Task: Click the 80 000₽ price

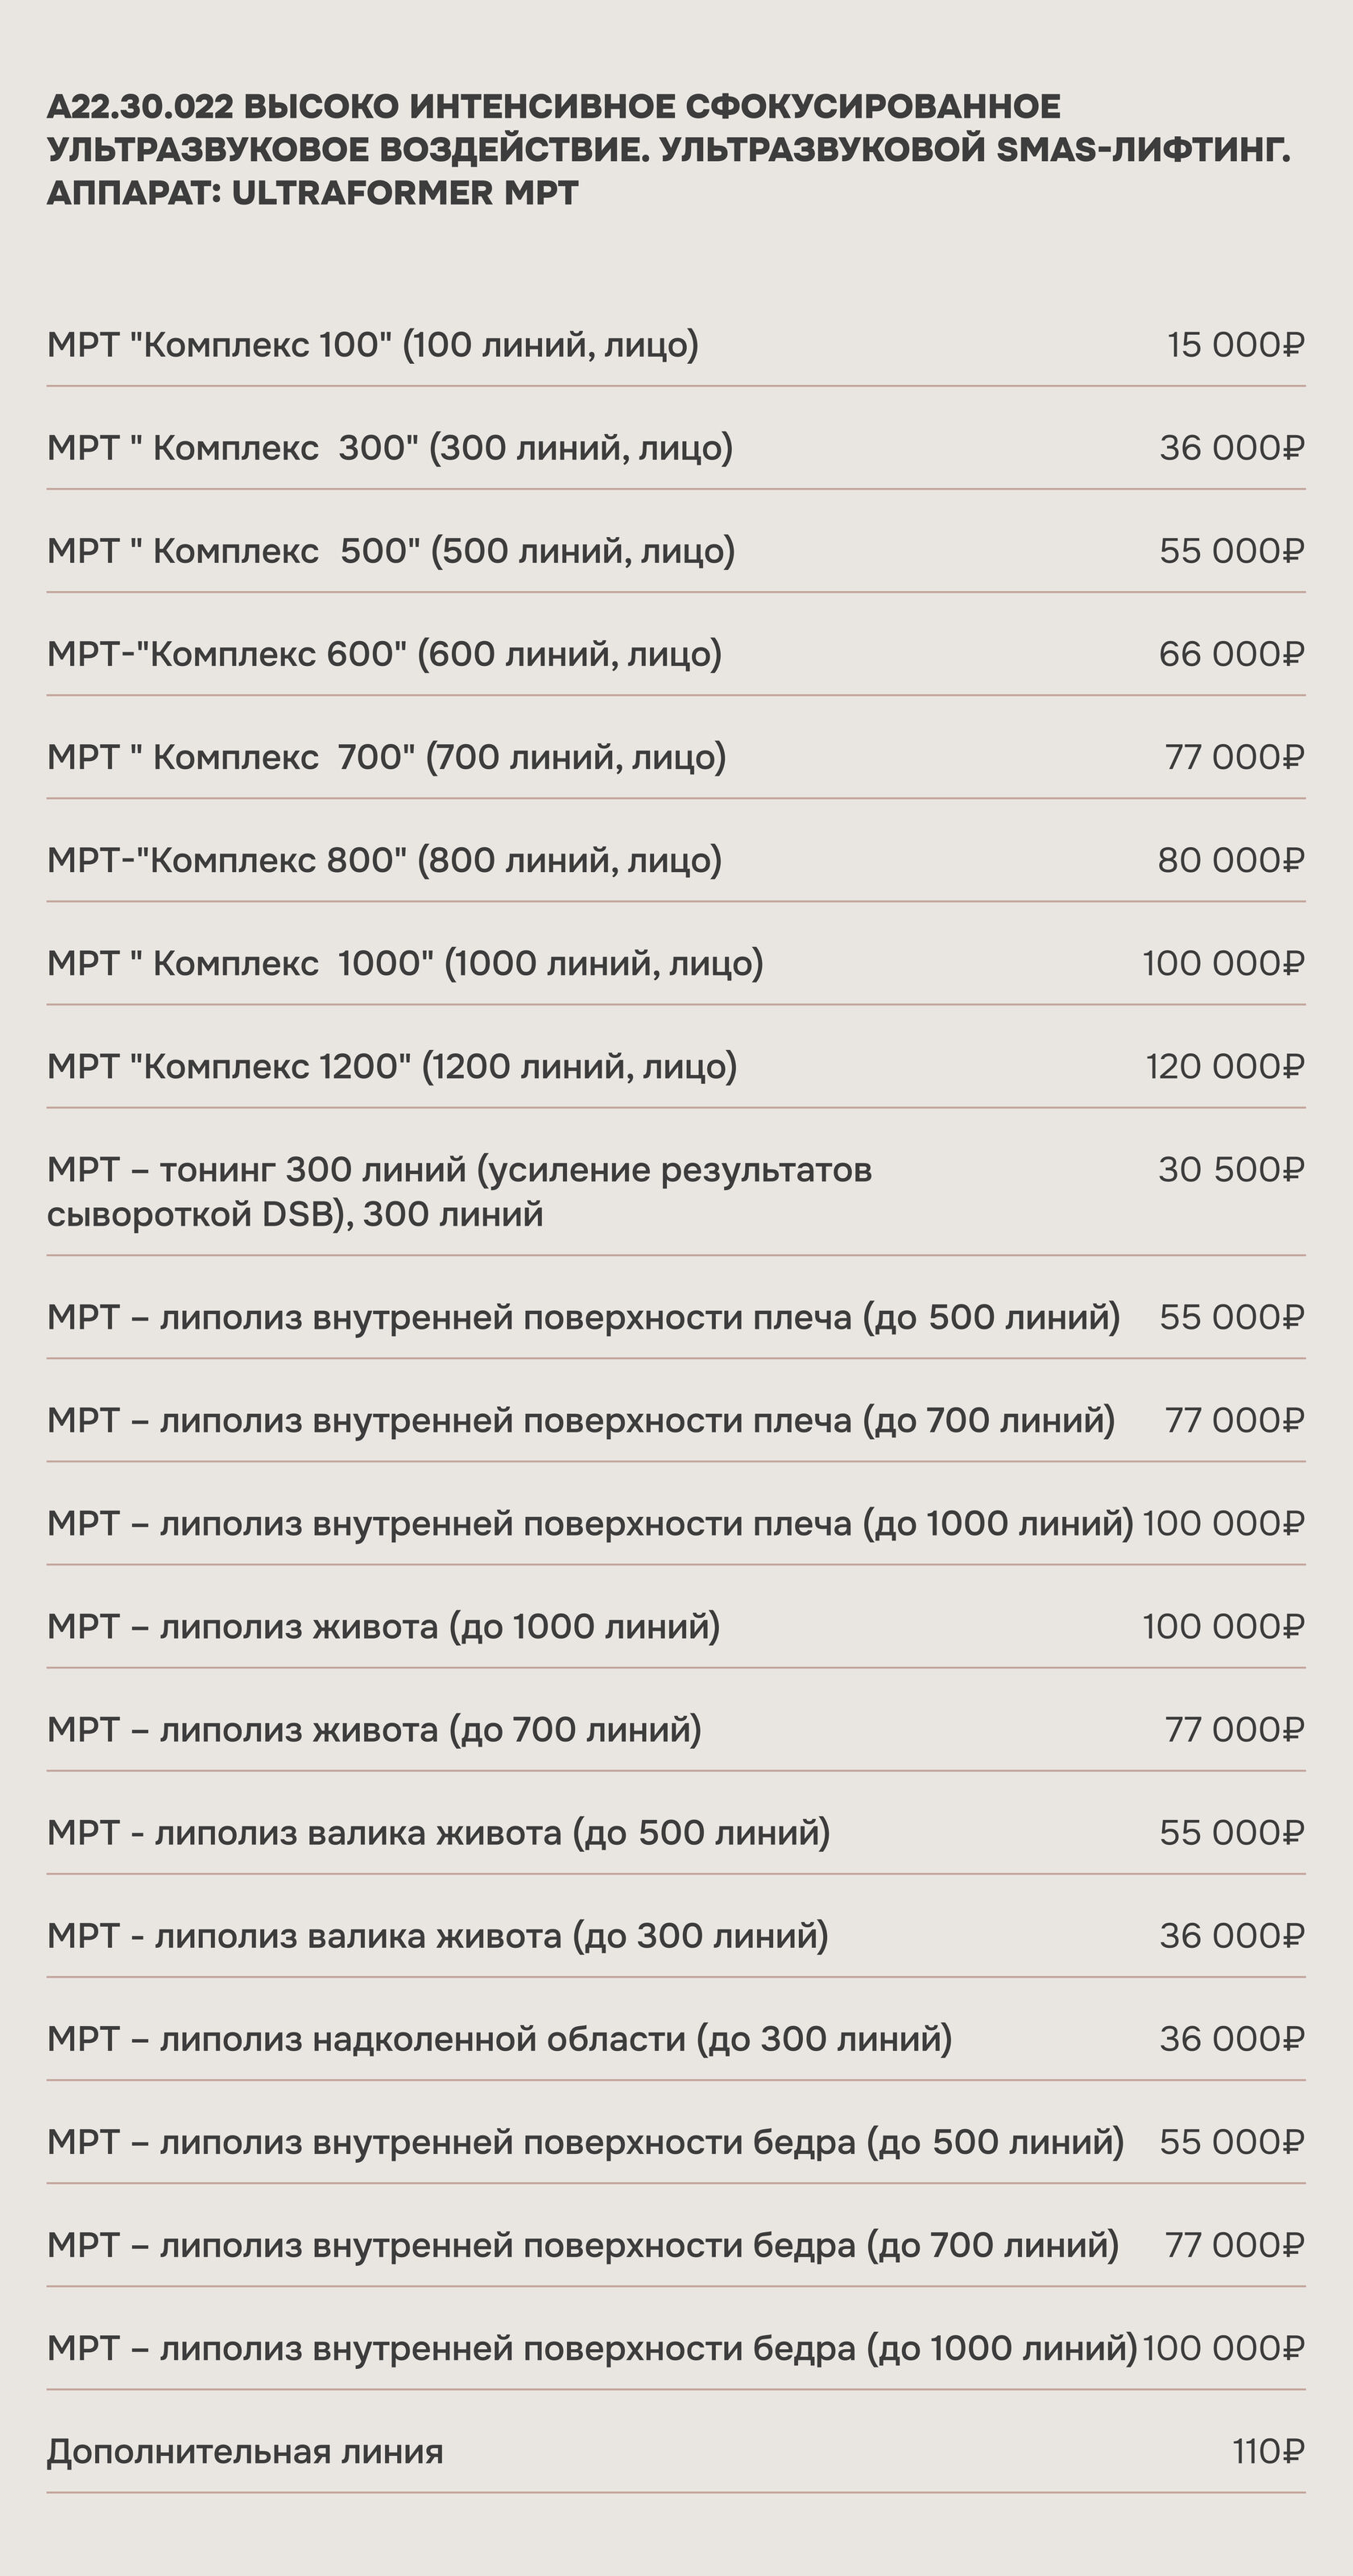Action: click(x=1230, y=860)
